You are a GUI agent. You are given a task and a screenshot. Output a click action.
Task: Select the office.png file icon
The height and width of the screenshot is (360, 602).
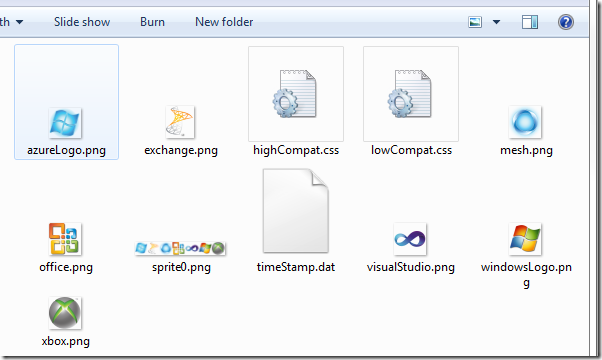[65, 239]
